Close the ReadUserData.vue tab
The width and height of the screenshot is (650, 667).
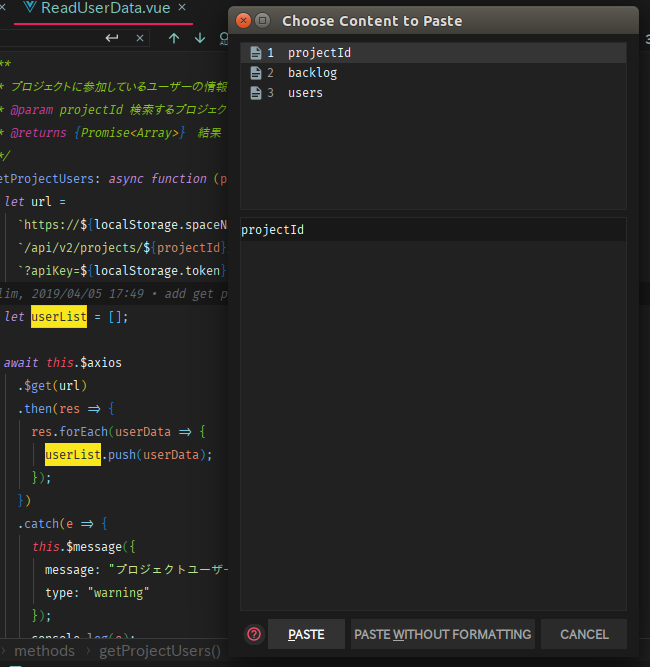pos(182,7)
